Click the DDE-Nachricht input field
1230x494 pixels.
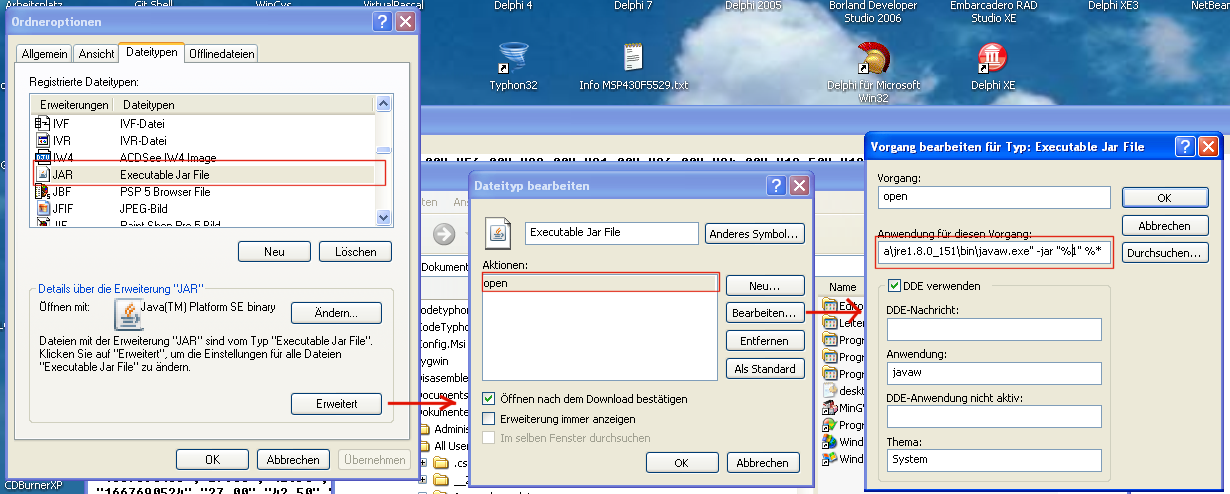pos(993,329)
